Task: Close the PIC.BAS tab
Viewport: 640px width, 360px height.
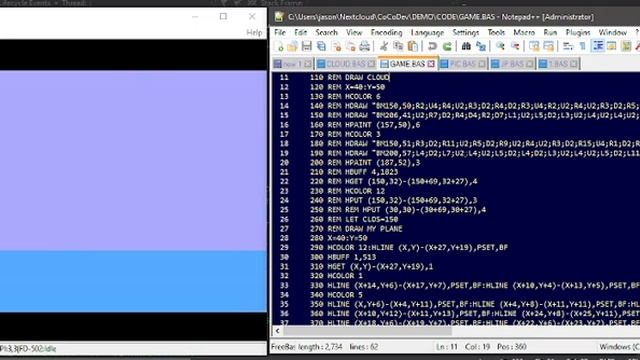Action: coord(482,64)
